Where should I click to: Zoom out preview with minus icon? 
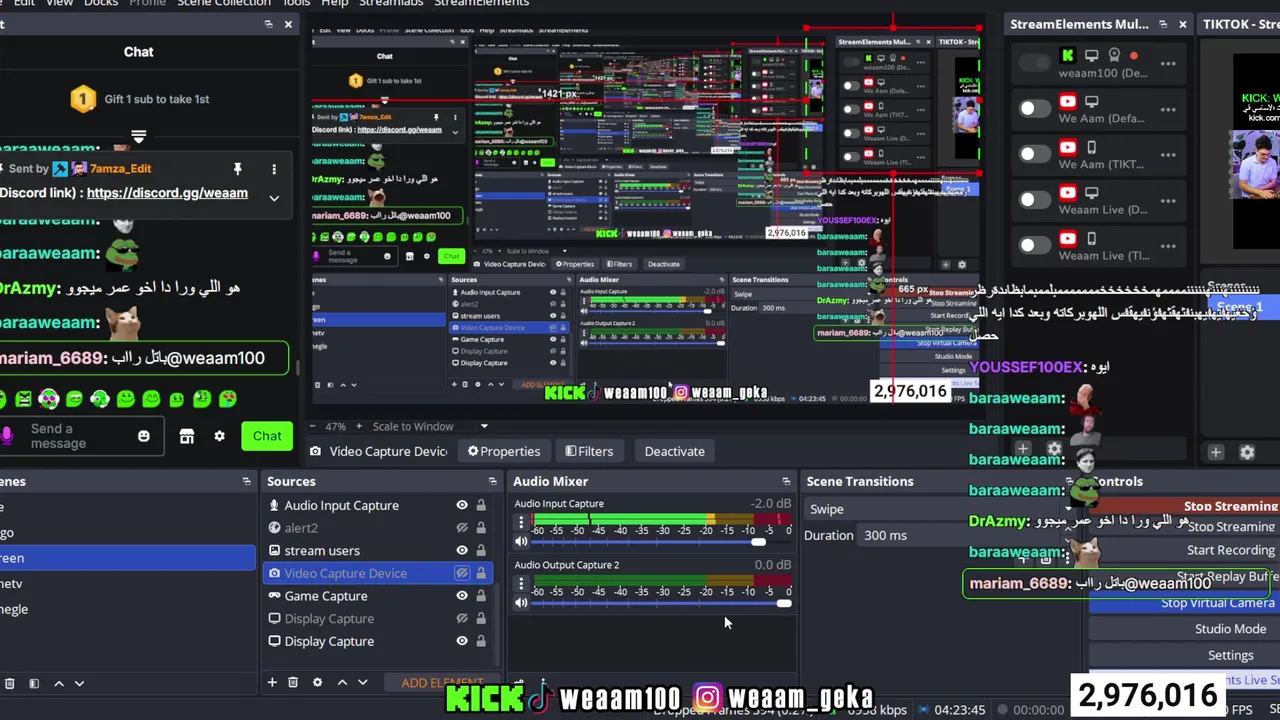coord(314,426)
